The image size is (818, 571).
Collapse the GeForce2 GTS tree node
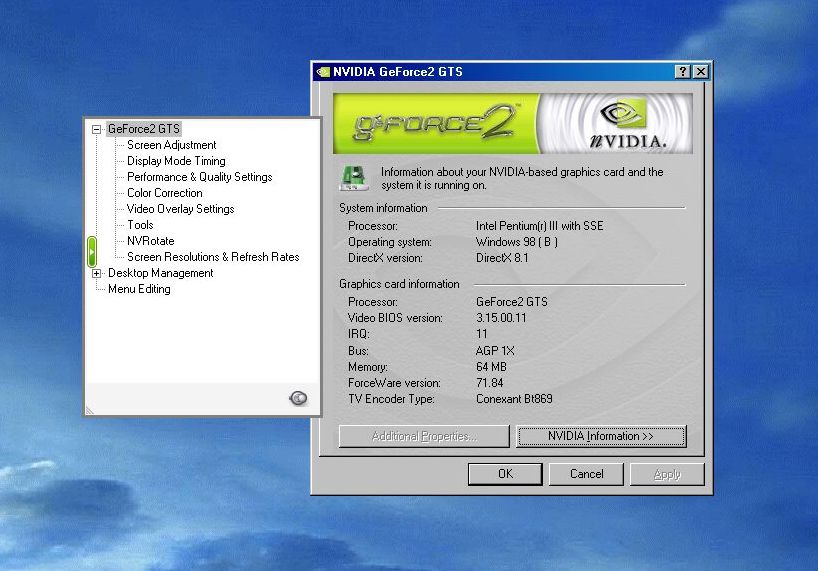(x=97, y=129)
